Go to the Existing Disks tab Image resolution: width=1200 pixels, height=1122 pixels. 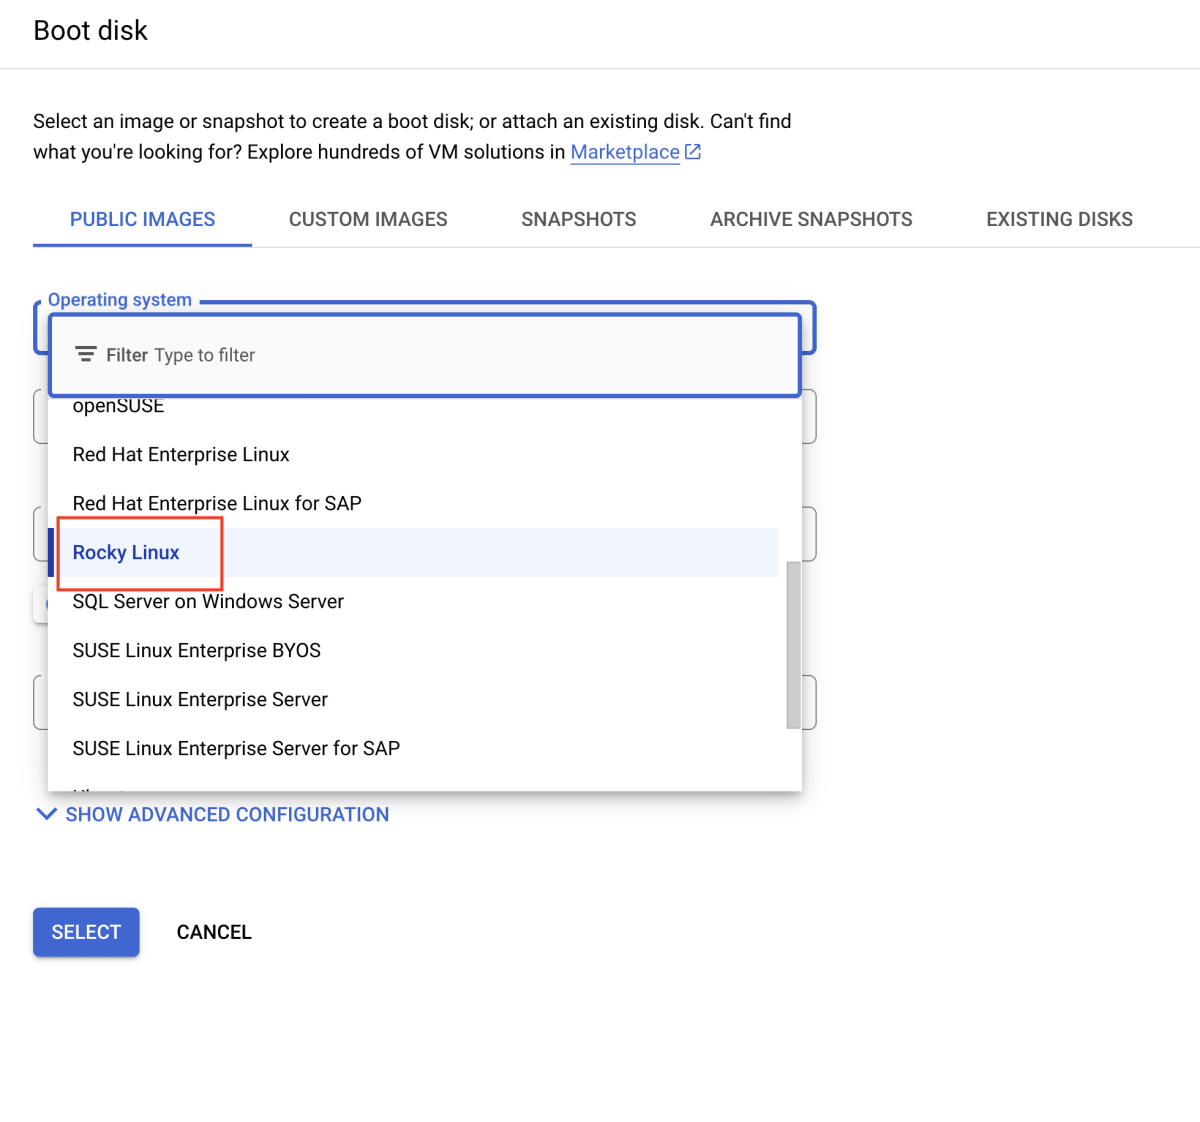(1059, 219)
